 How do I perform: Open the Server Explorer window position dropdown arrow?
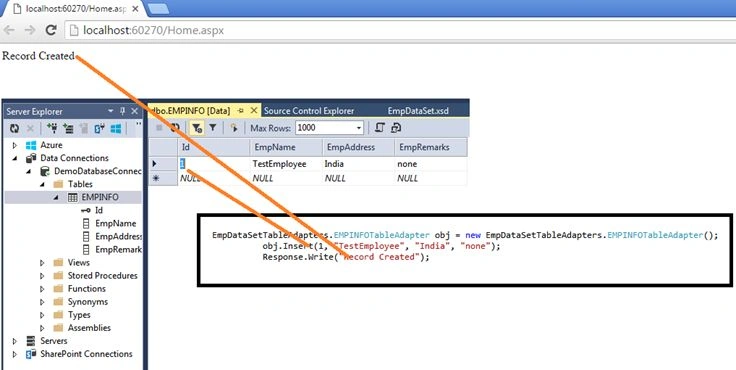tap(111, 111)
